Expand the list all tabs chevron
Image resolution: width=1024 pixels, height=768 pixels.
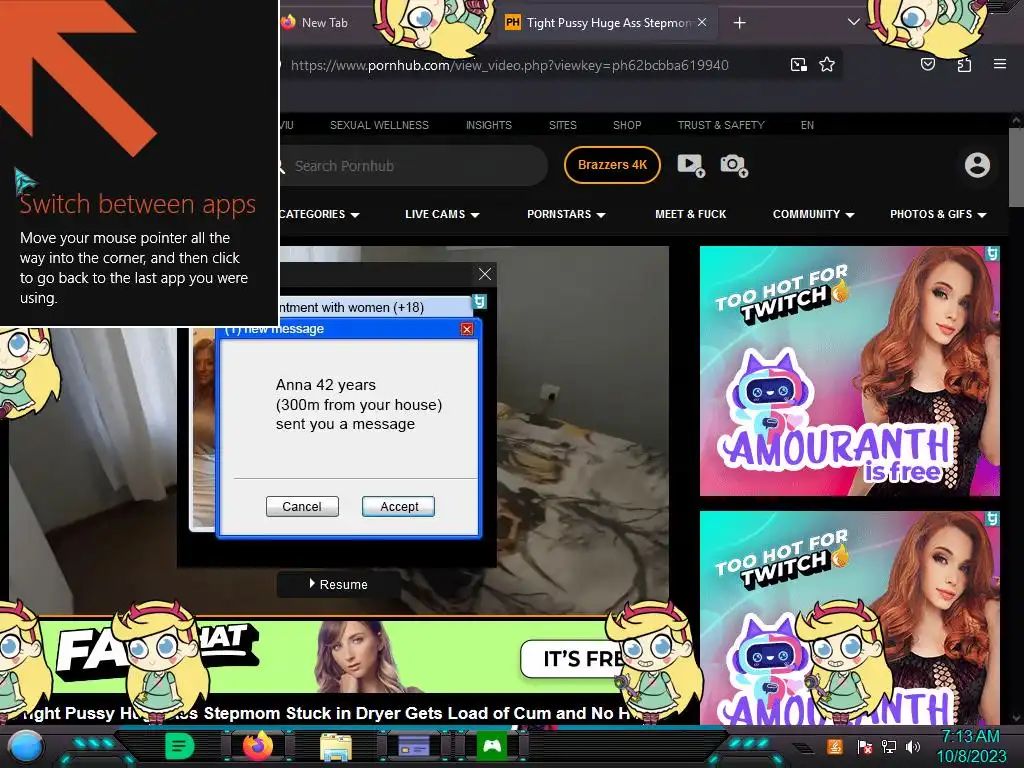(x=853, y=22)
